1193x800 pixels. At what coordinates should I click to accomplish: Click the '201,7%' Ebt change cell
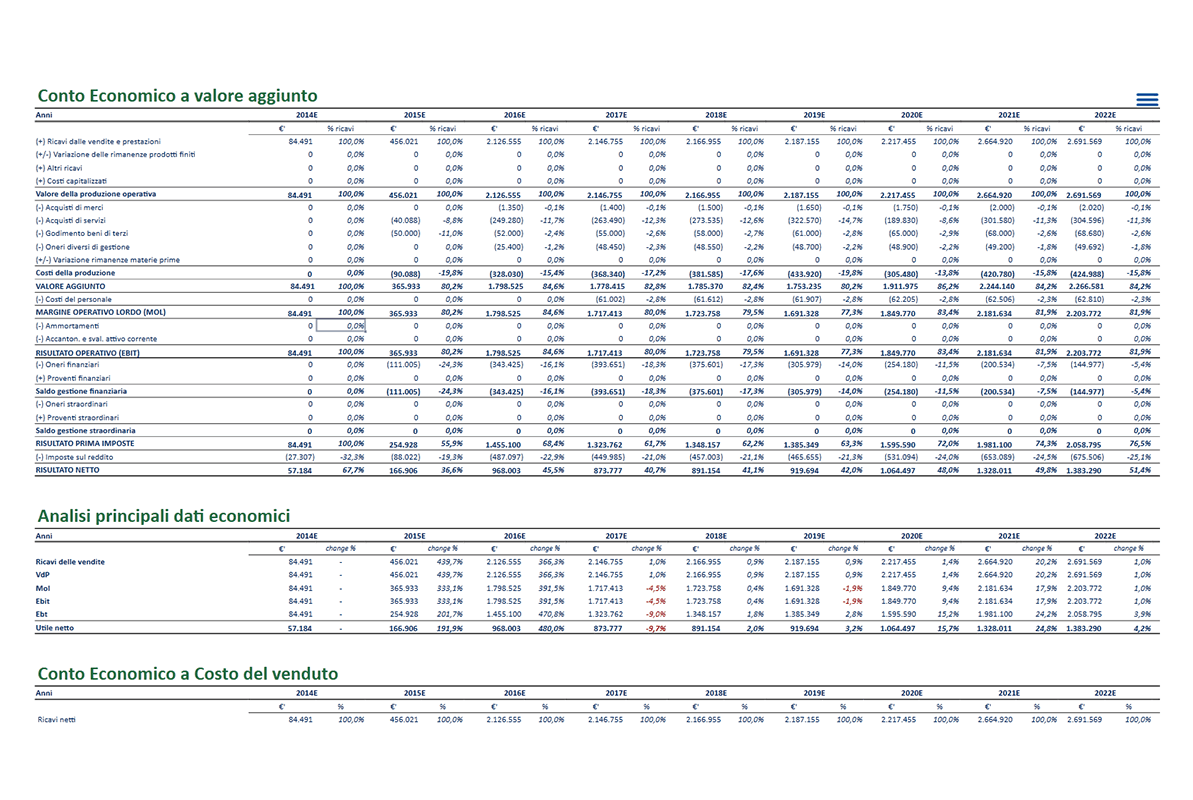click(x=449, y=614)
